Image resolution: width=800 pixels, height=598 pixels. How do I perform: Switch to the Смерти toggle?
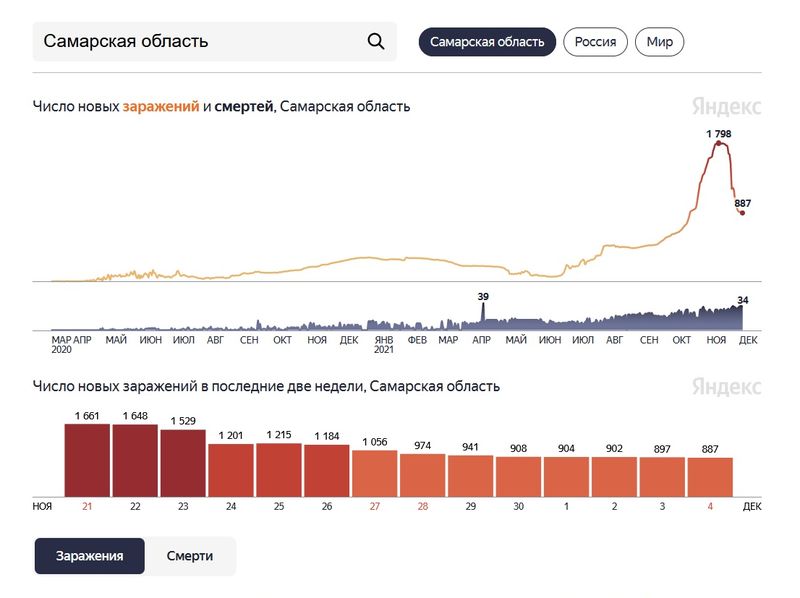pyautogui.click(x=190, y=556)
